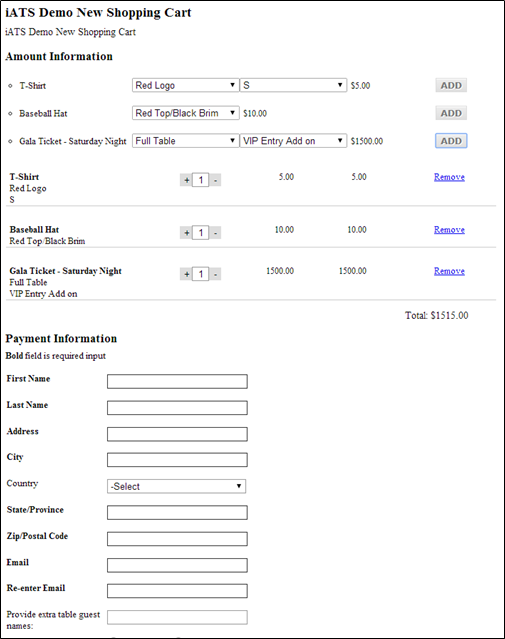The width and height of the screenshot is (505, 639).
Task: Focus the State/Province field
Action: [177, 512]
